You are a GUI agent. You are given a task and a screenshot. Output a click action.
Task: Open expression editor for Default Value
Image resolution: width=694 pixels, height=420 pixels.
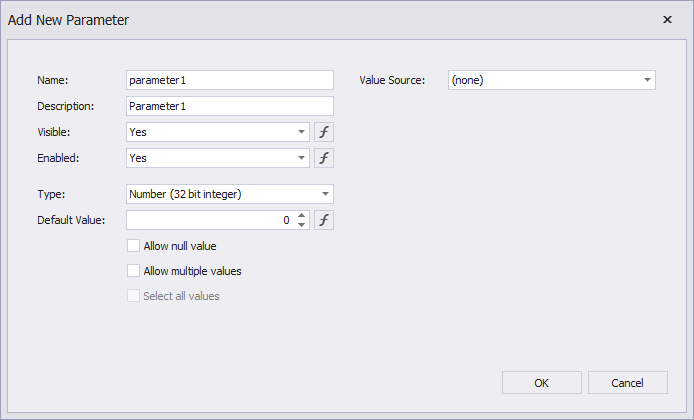(x=324, y=220)
